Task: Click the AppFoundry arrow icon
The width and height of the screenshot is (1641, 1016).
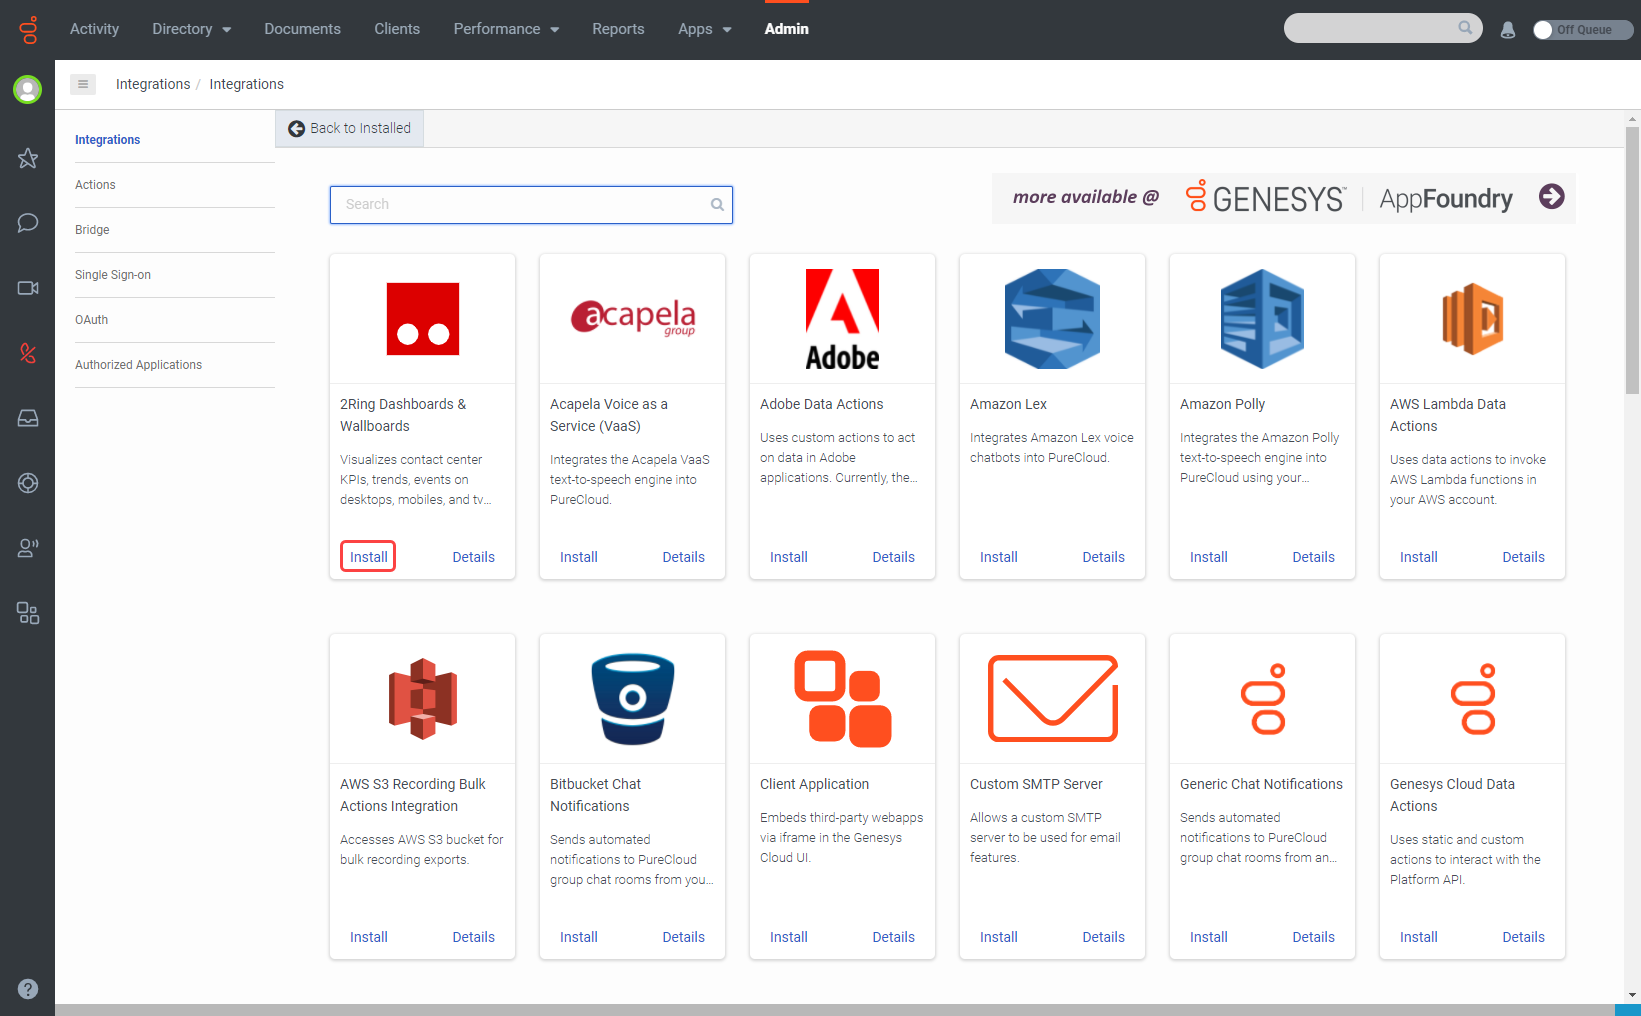Action: [x=1551, y=197]
